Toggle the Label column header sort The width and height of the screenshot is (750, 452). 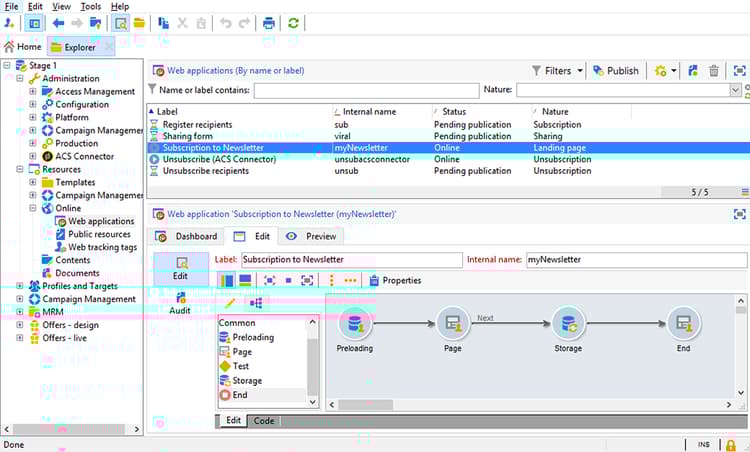(x=167, y=111)
